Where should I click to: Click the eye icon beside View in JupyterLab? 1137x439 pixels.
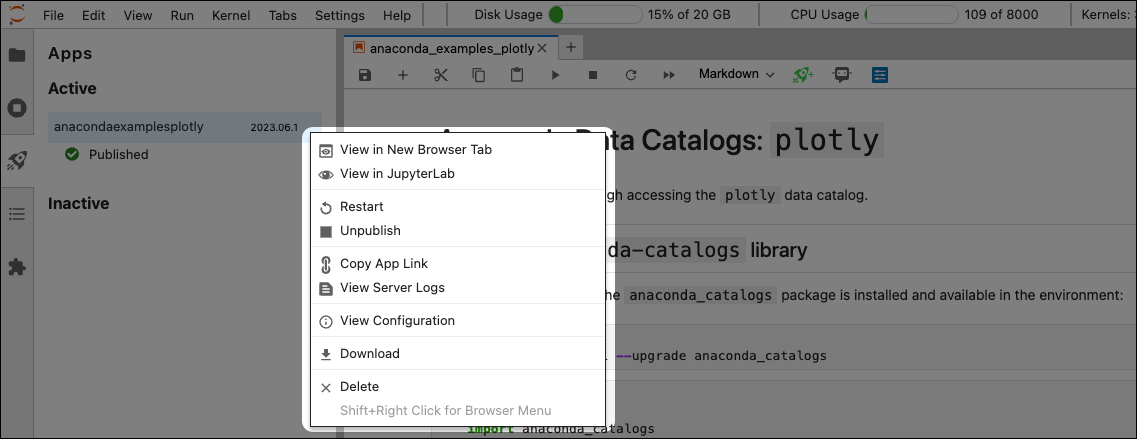[x=326, y=175]
